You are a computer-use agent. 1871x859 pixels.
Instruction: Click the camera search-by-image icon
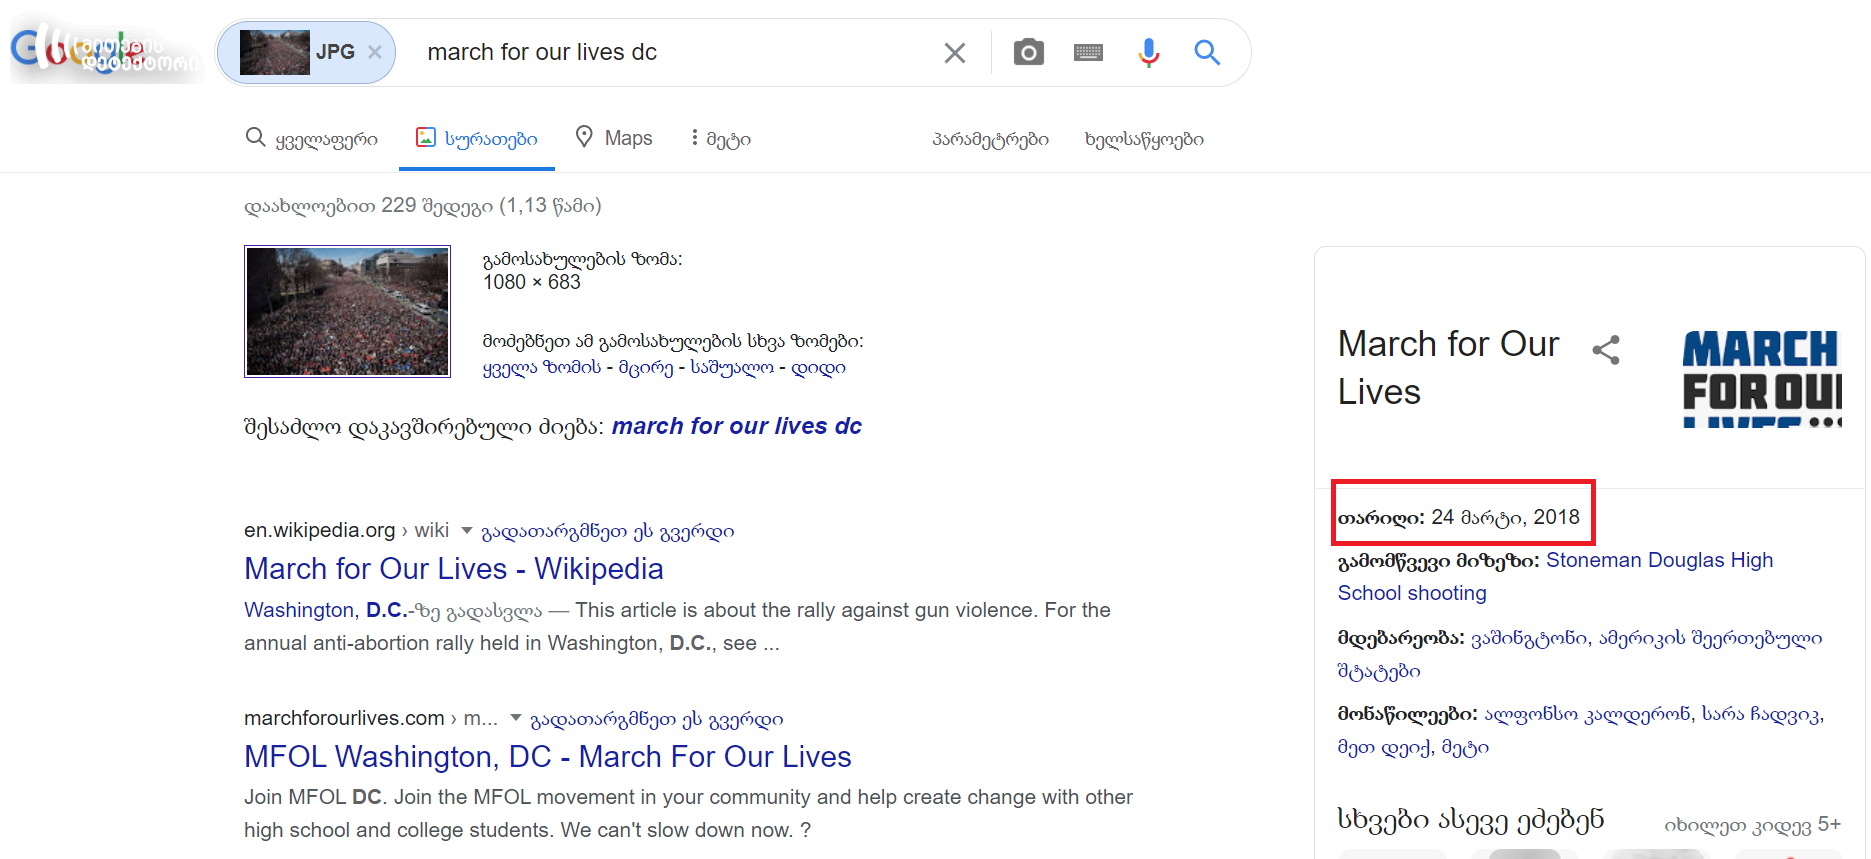tap(1028, 52)
